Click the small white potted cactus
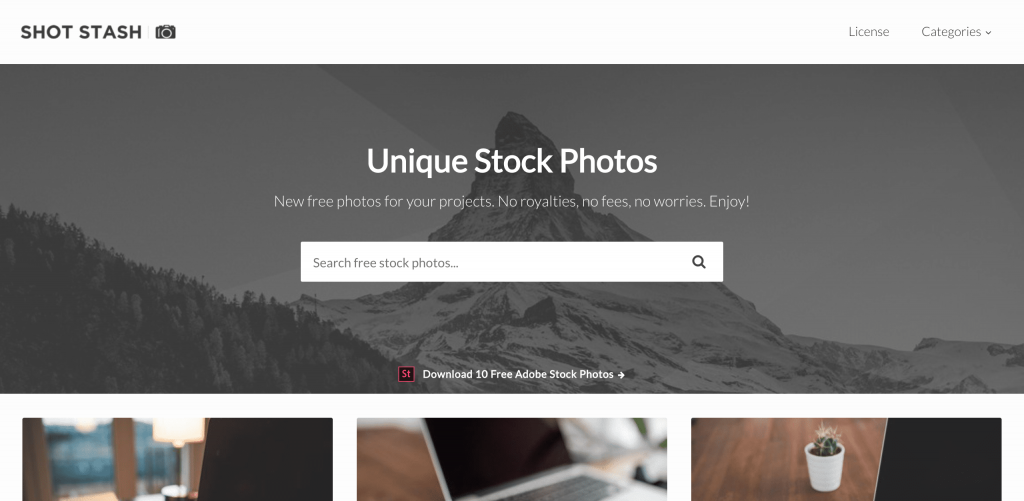1024x501 pixels. click(824, 457)
